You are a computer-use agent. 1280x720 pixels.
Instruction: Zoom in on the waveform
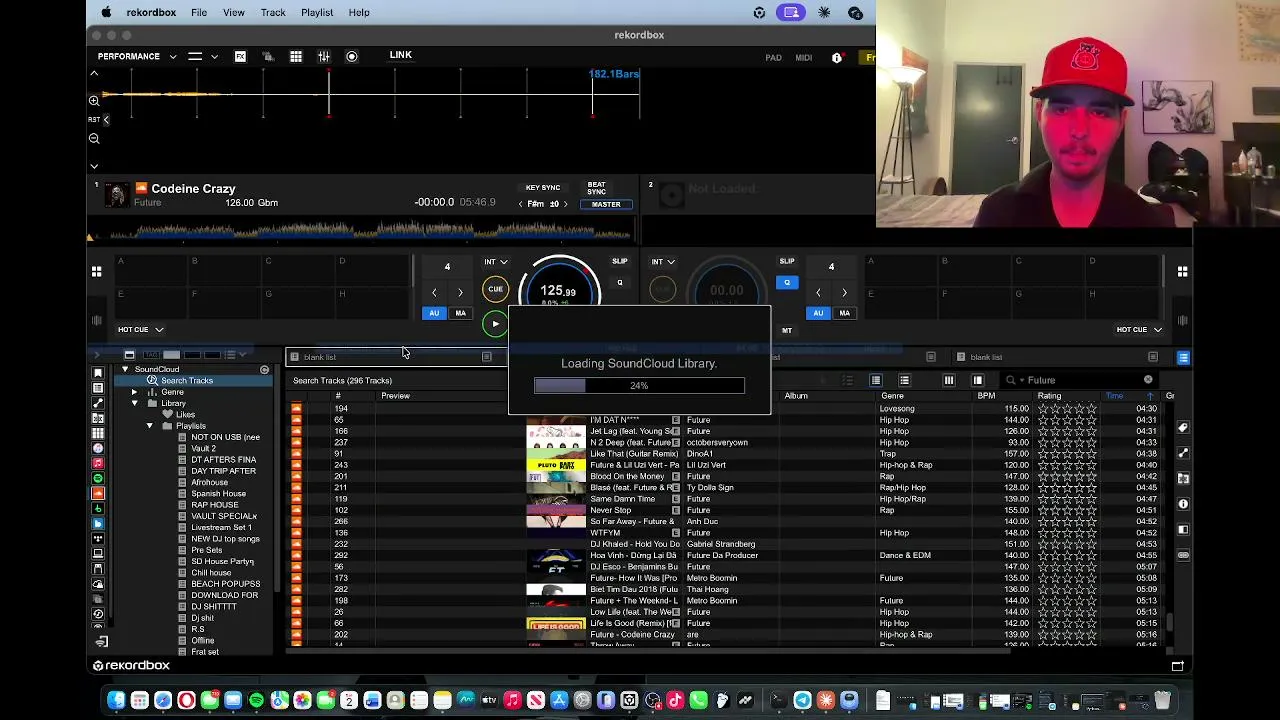pos(94,101)
